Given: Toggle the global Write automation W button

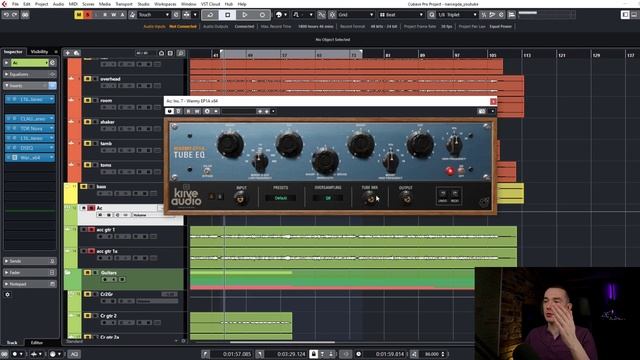Looking at the screenshot, I should (x=113, y=15).
